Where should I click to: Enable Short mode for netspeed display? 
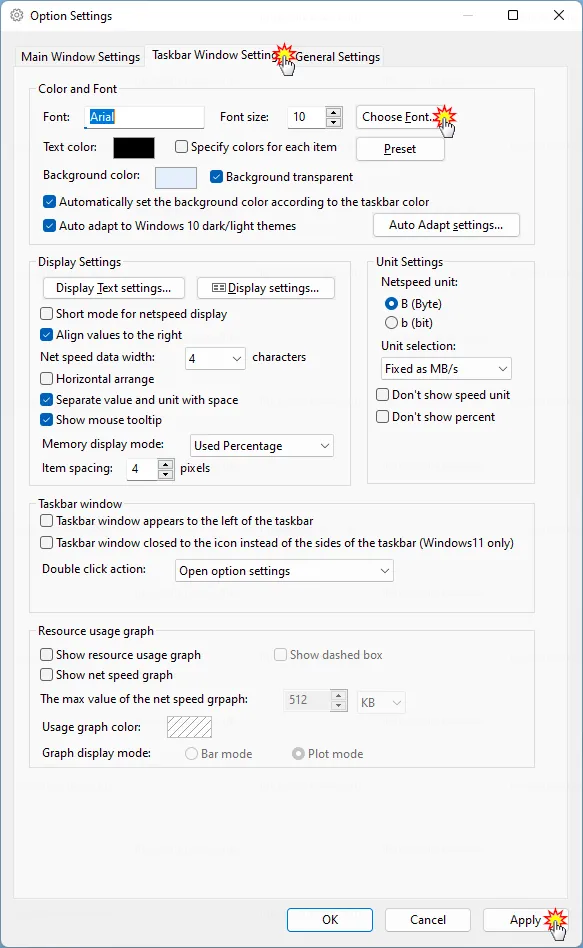point(47,314)
